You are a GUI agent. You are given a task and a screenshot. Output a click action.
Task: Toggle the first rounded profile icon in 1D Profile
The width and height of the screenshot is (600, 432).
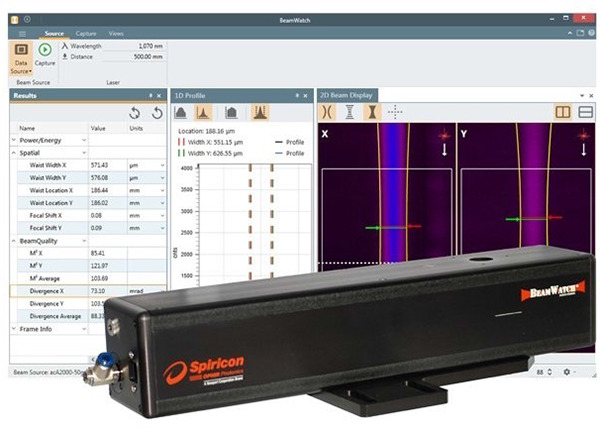click(x=180, y=112)
